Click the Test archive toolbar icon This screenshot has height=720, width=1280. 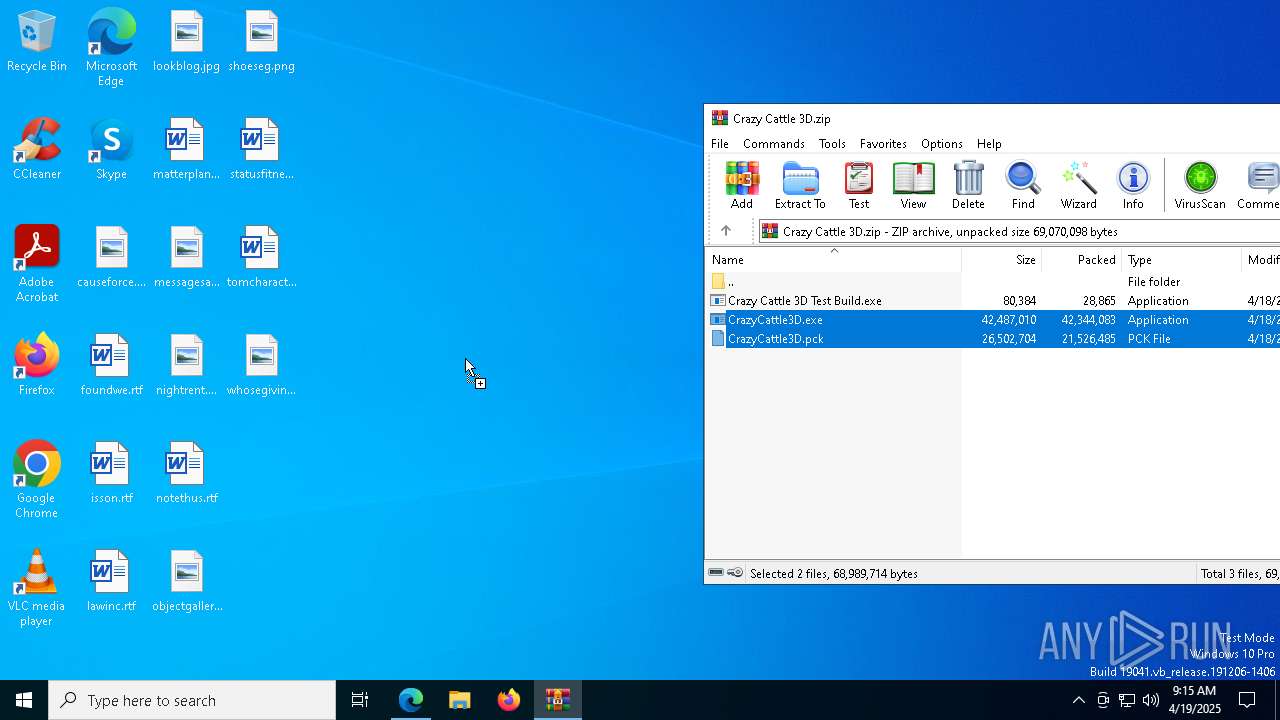859,185
